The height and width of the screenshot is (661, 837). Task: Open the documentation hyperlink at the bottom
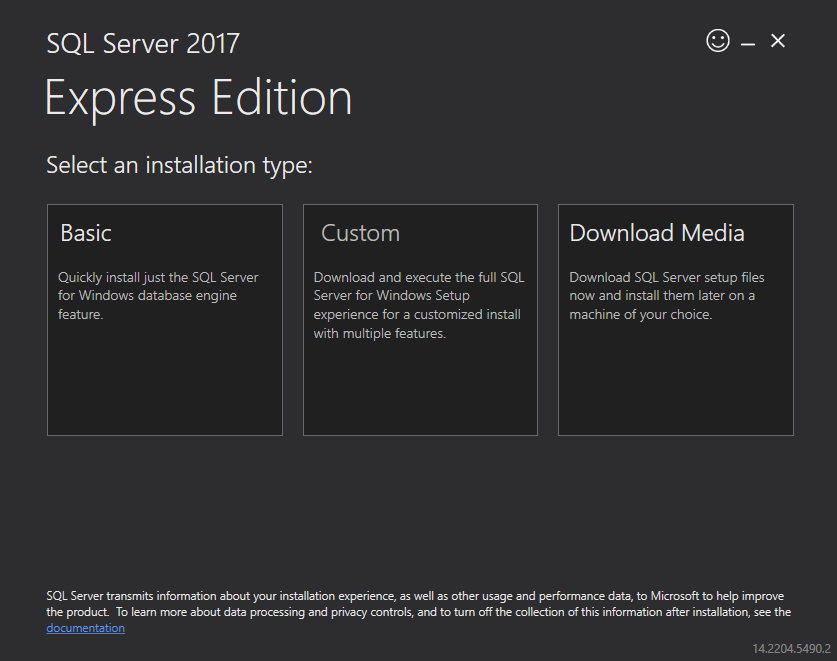(x=85, y=627)
